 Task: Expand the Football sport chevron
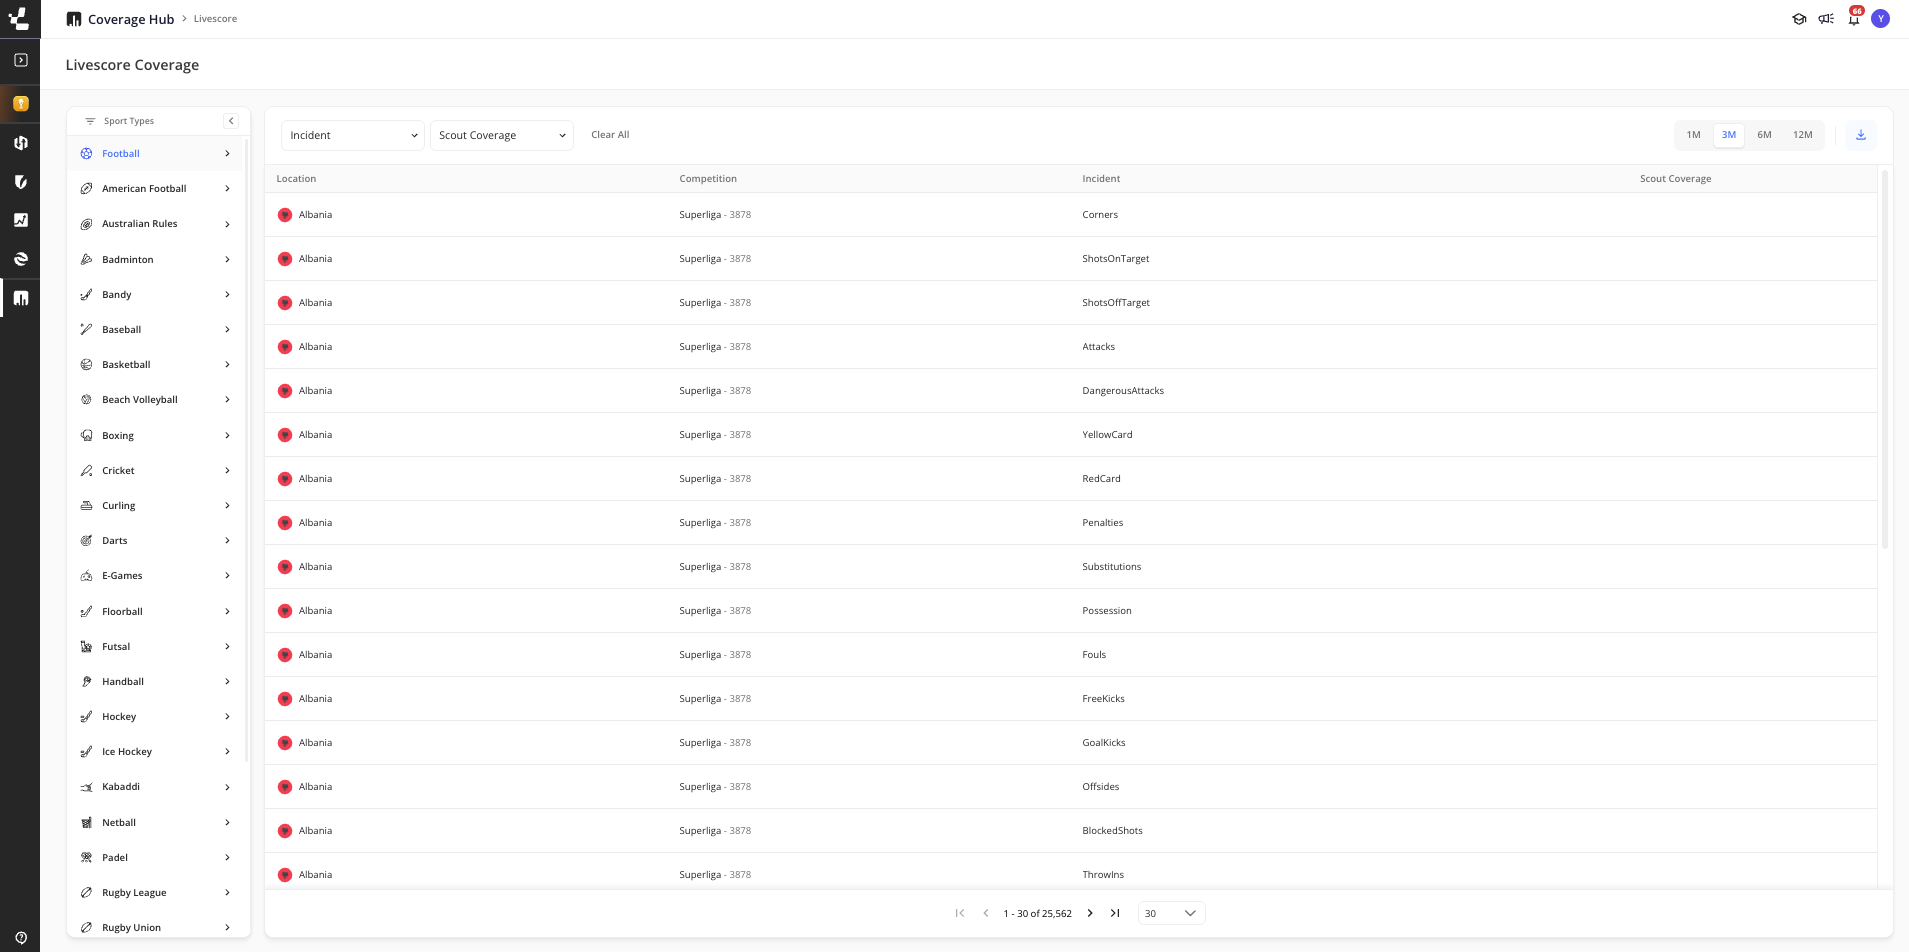228,154
